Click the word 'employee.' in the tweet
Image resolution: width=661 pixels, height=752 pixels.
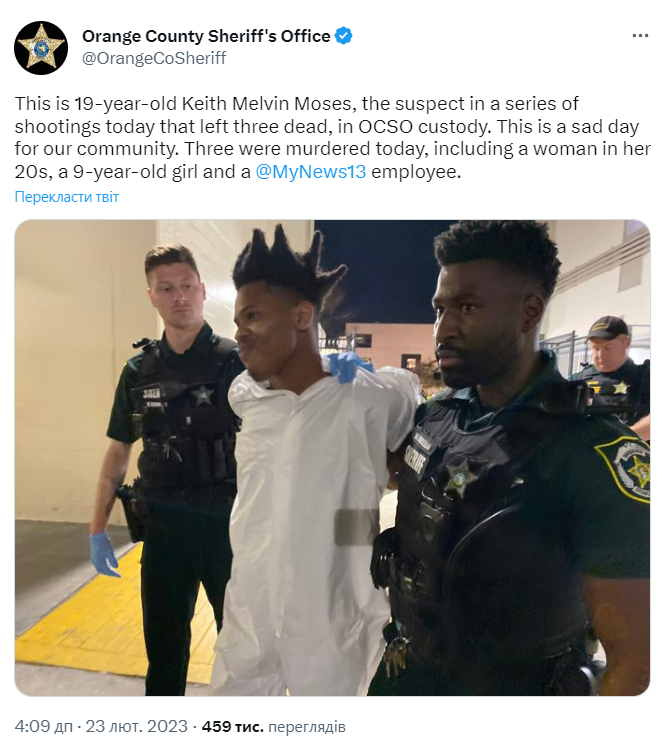click(416, 172)
